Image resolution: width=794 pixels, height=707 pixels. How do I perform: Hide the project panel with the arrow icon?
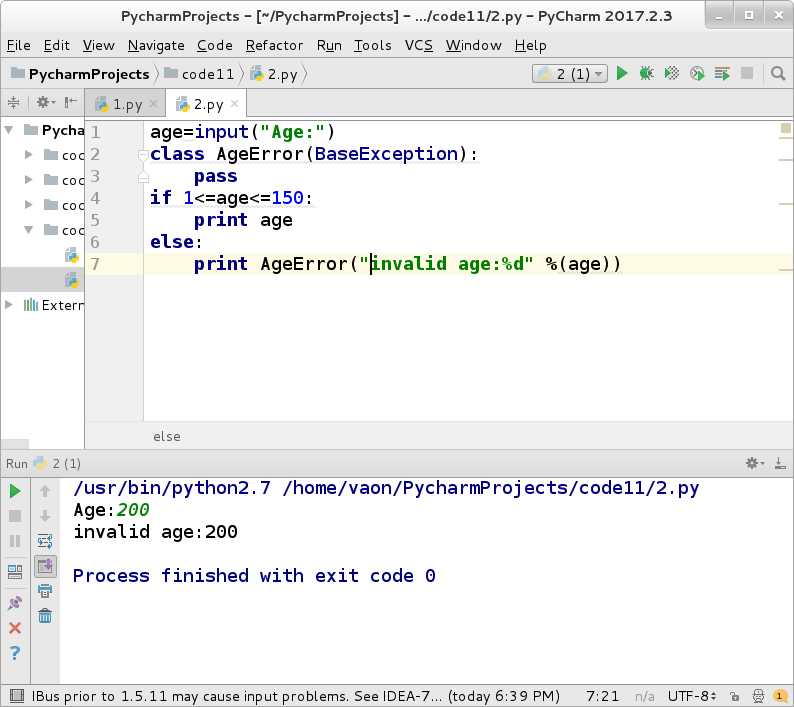[x=71, y=103]
